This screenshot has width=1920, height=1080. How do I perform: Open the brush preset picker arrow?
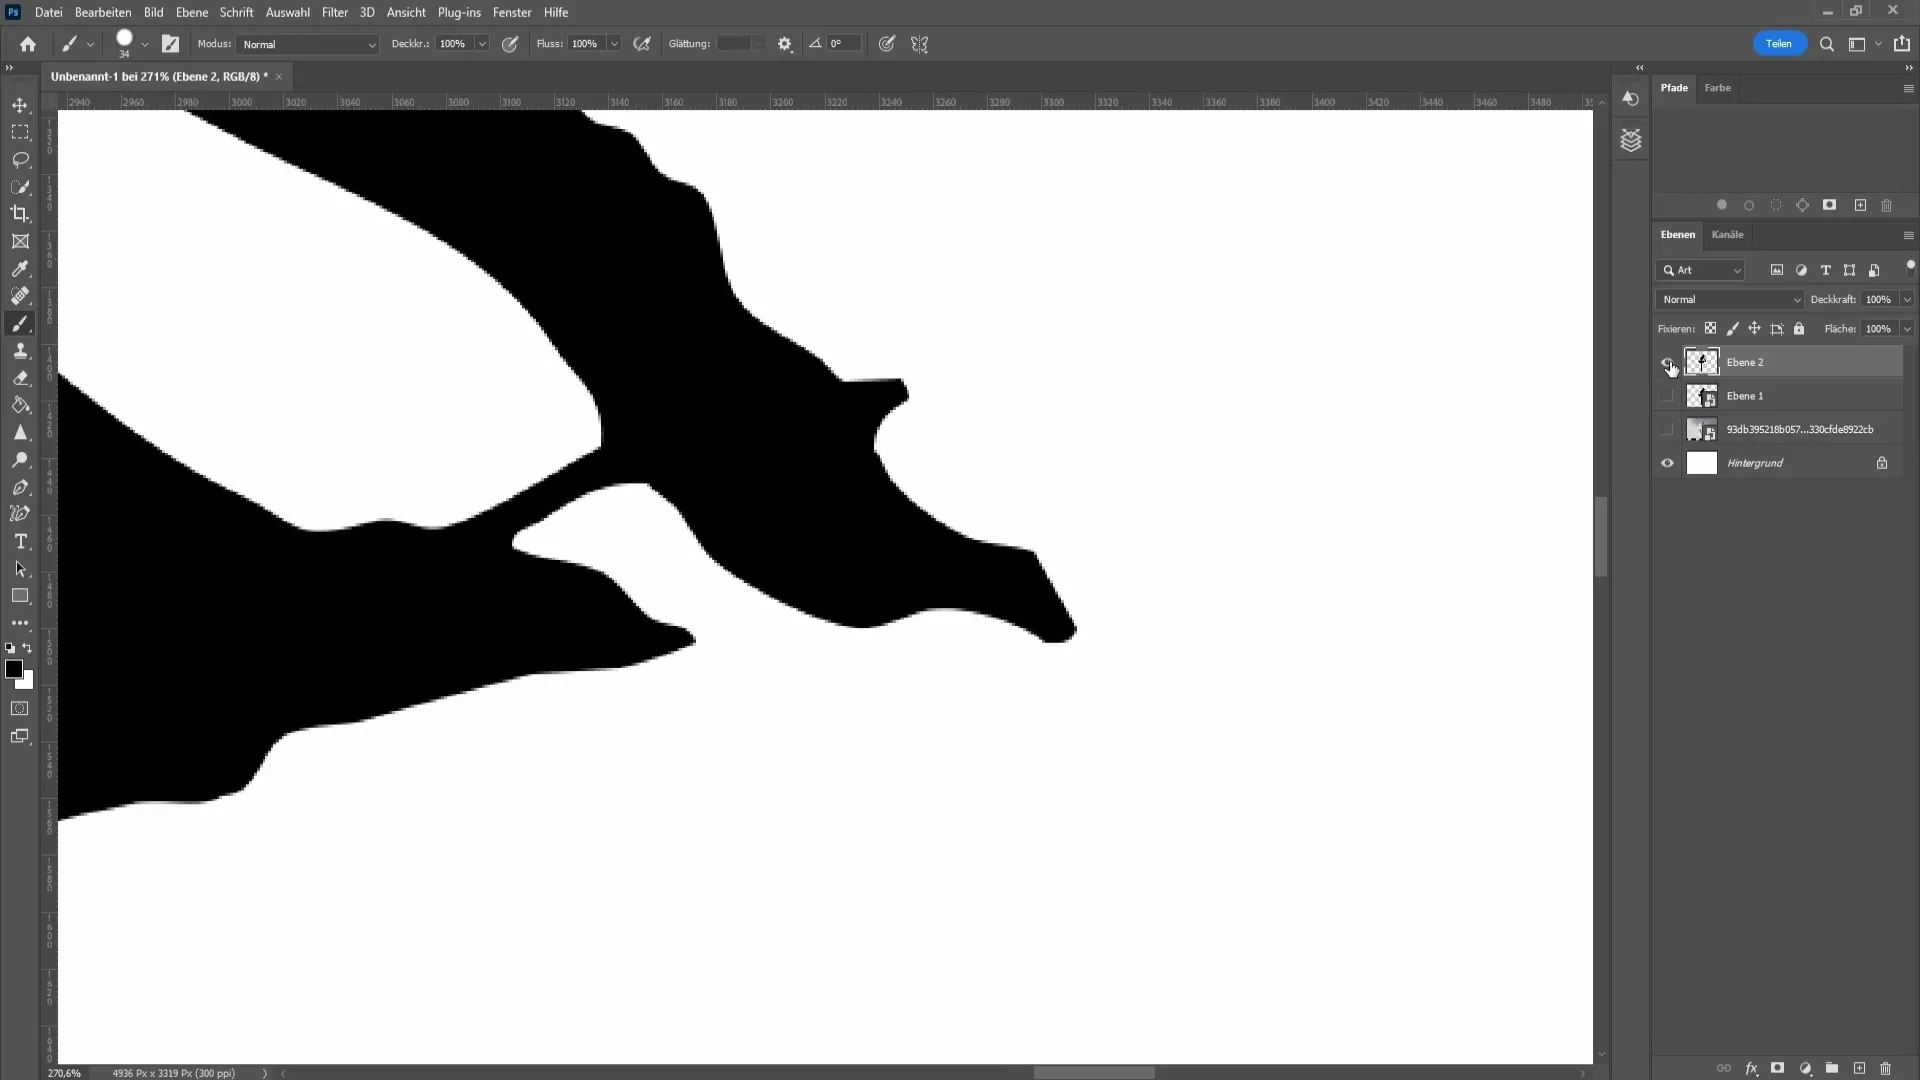(x=145, y=44)
